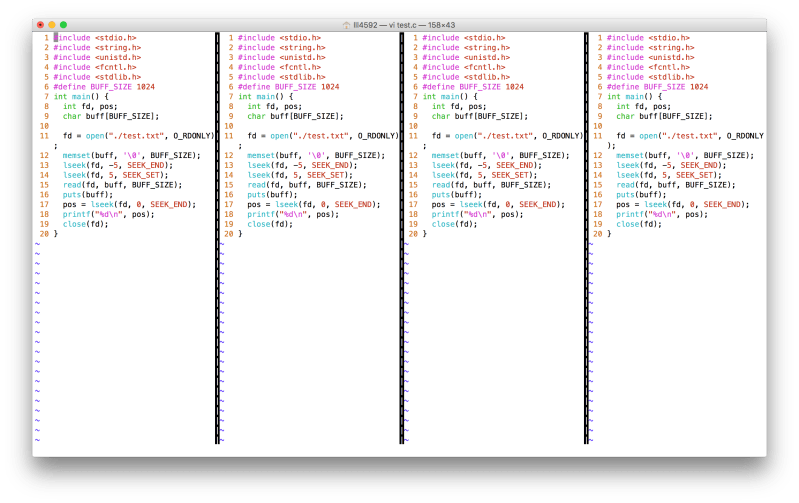Click closing brace on line 20, rightmost pane
Viewport: 799px width, 503px height.
click(x=609, y=234)
